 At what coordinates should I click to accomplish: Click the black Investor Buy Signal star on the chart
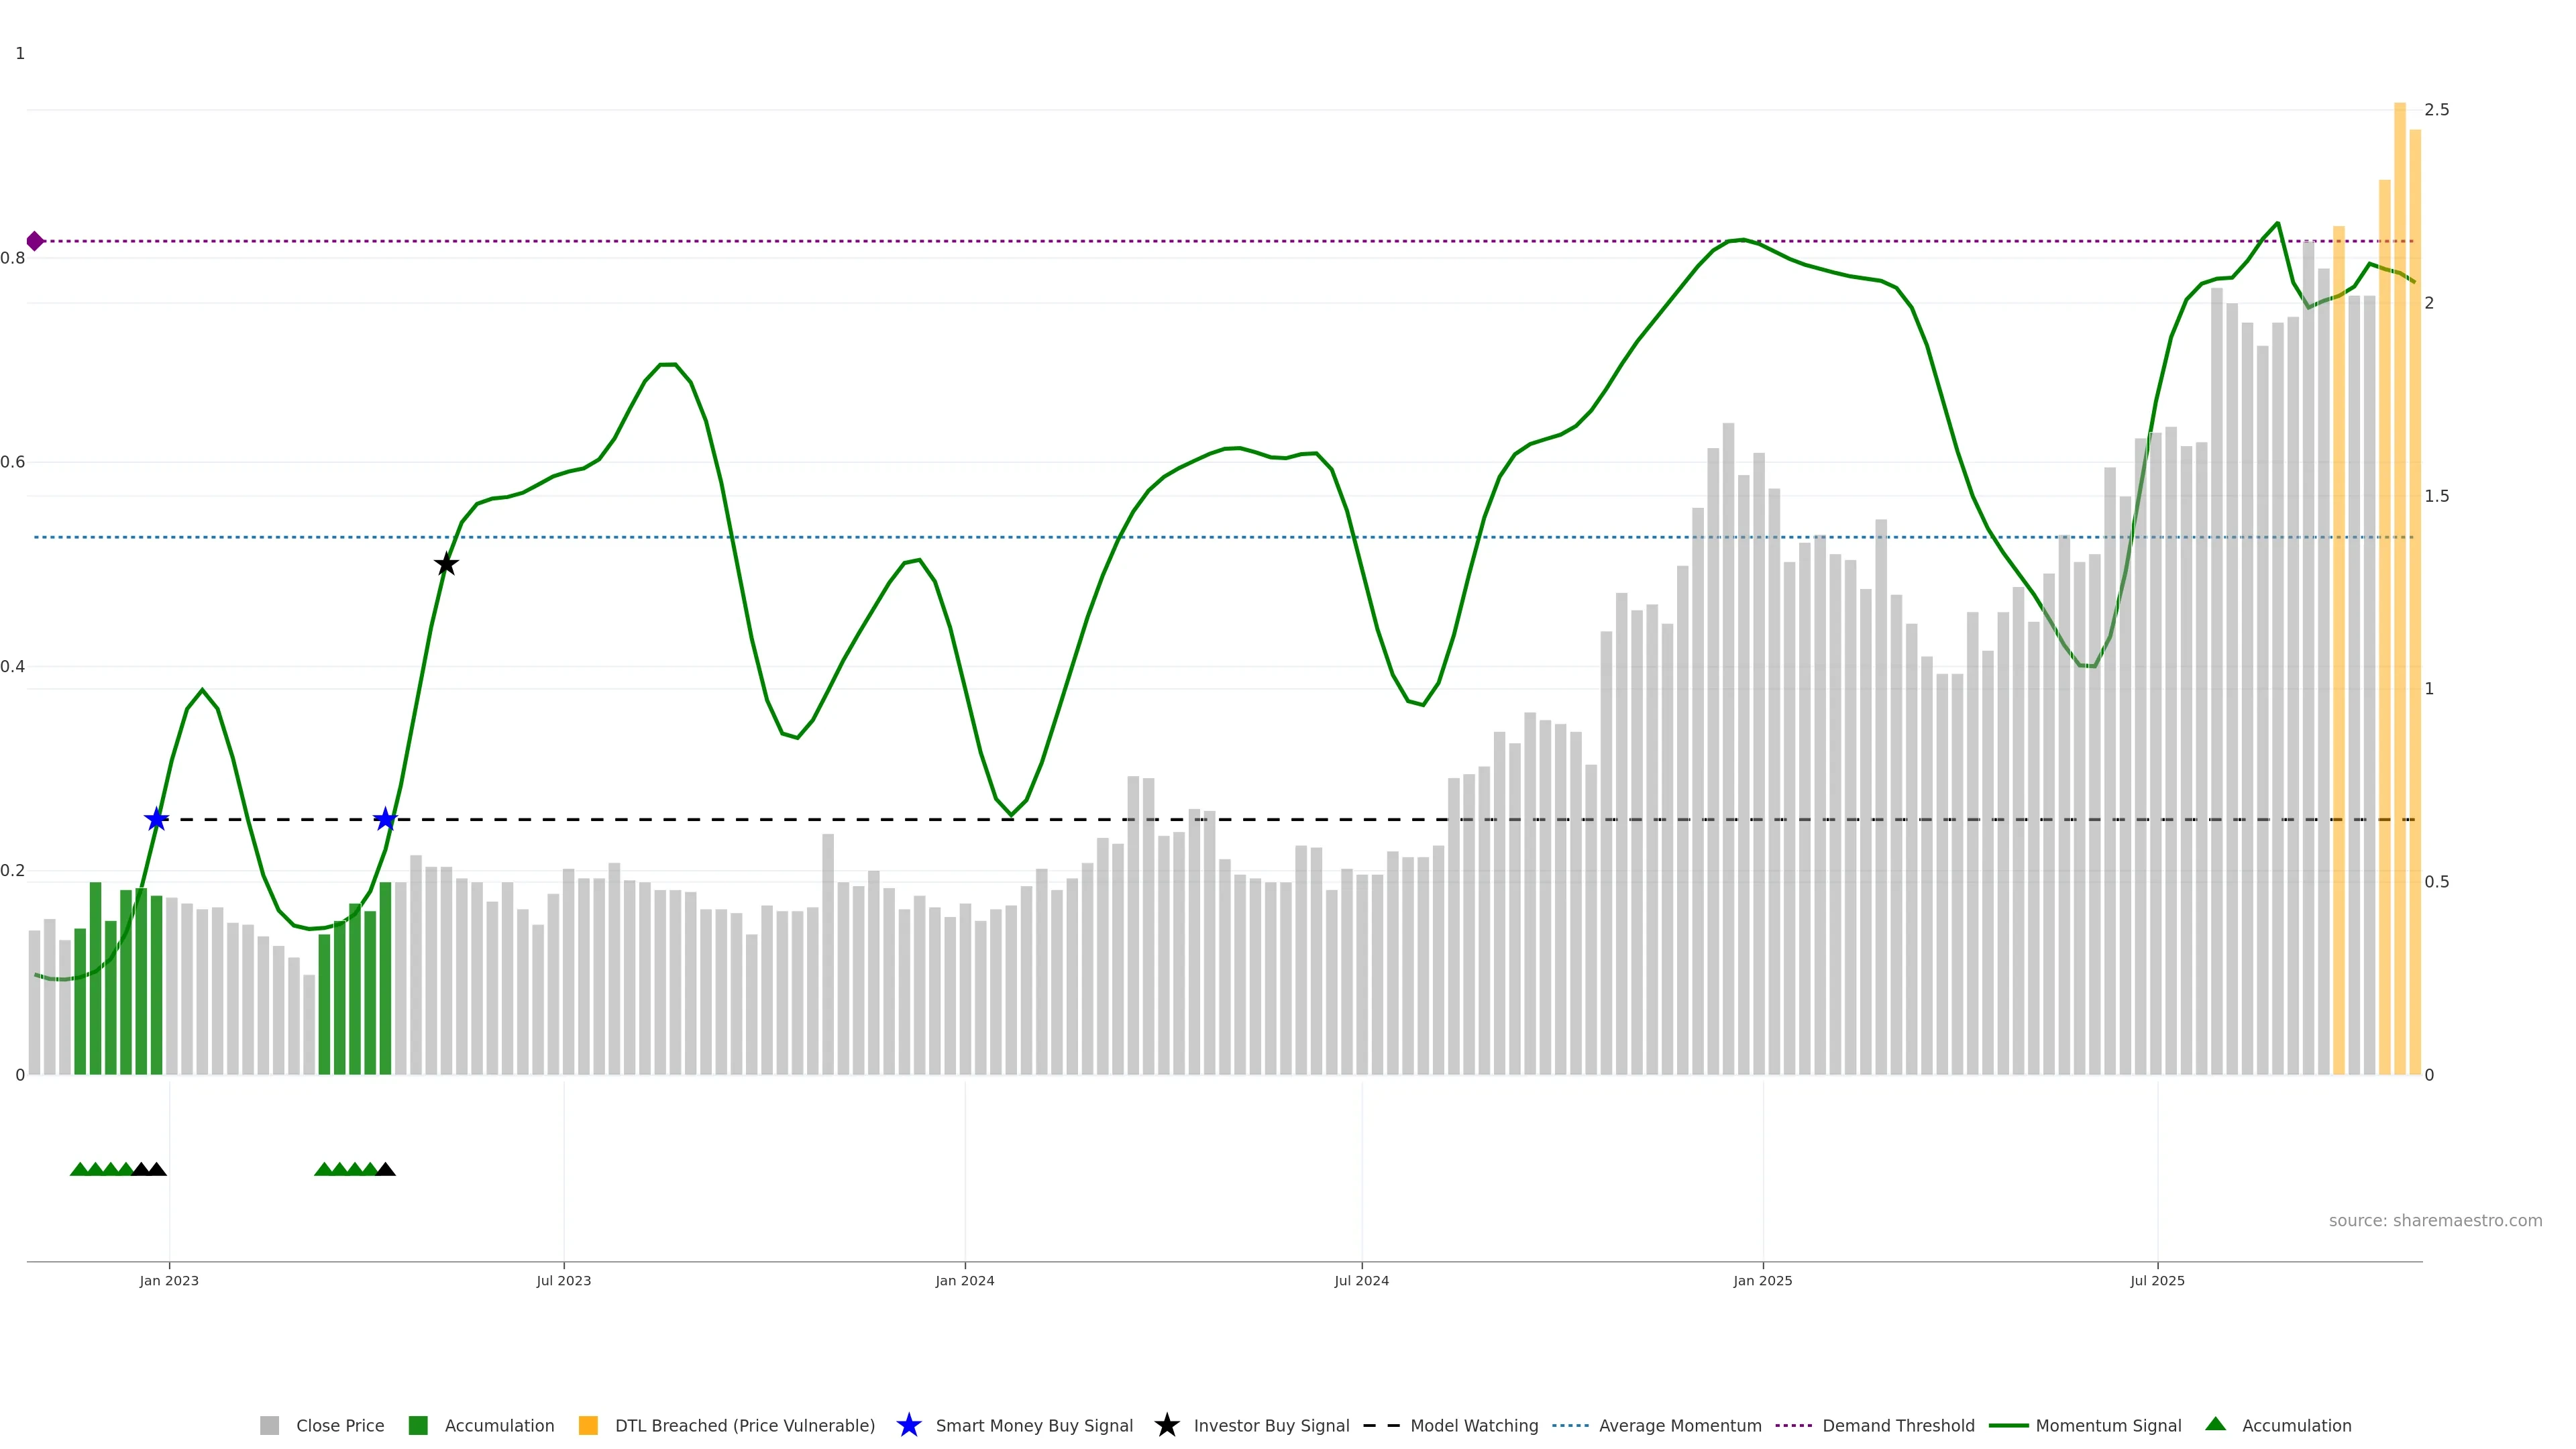pos(446,565)
